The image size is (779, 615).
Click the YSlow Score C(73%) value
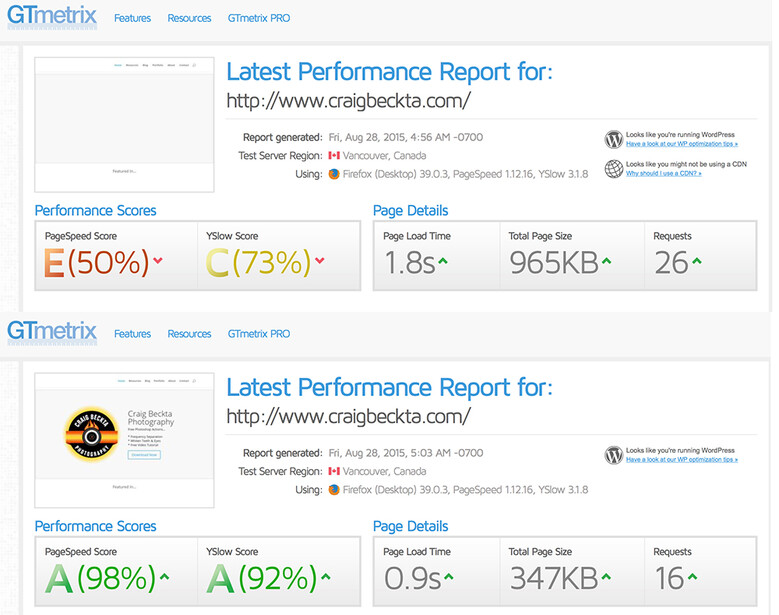(258, 262)
